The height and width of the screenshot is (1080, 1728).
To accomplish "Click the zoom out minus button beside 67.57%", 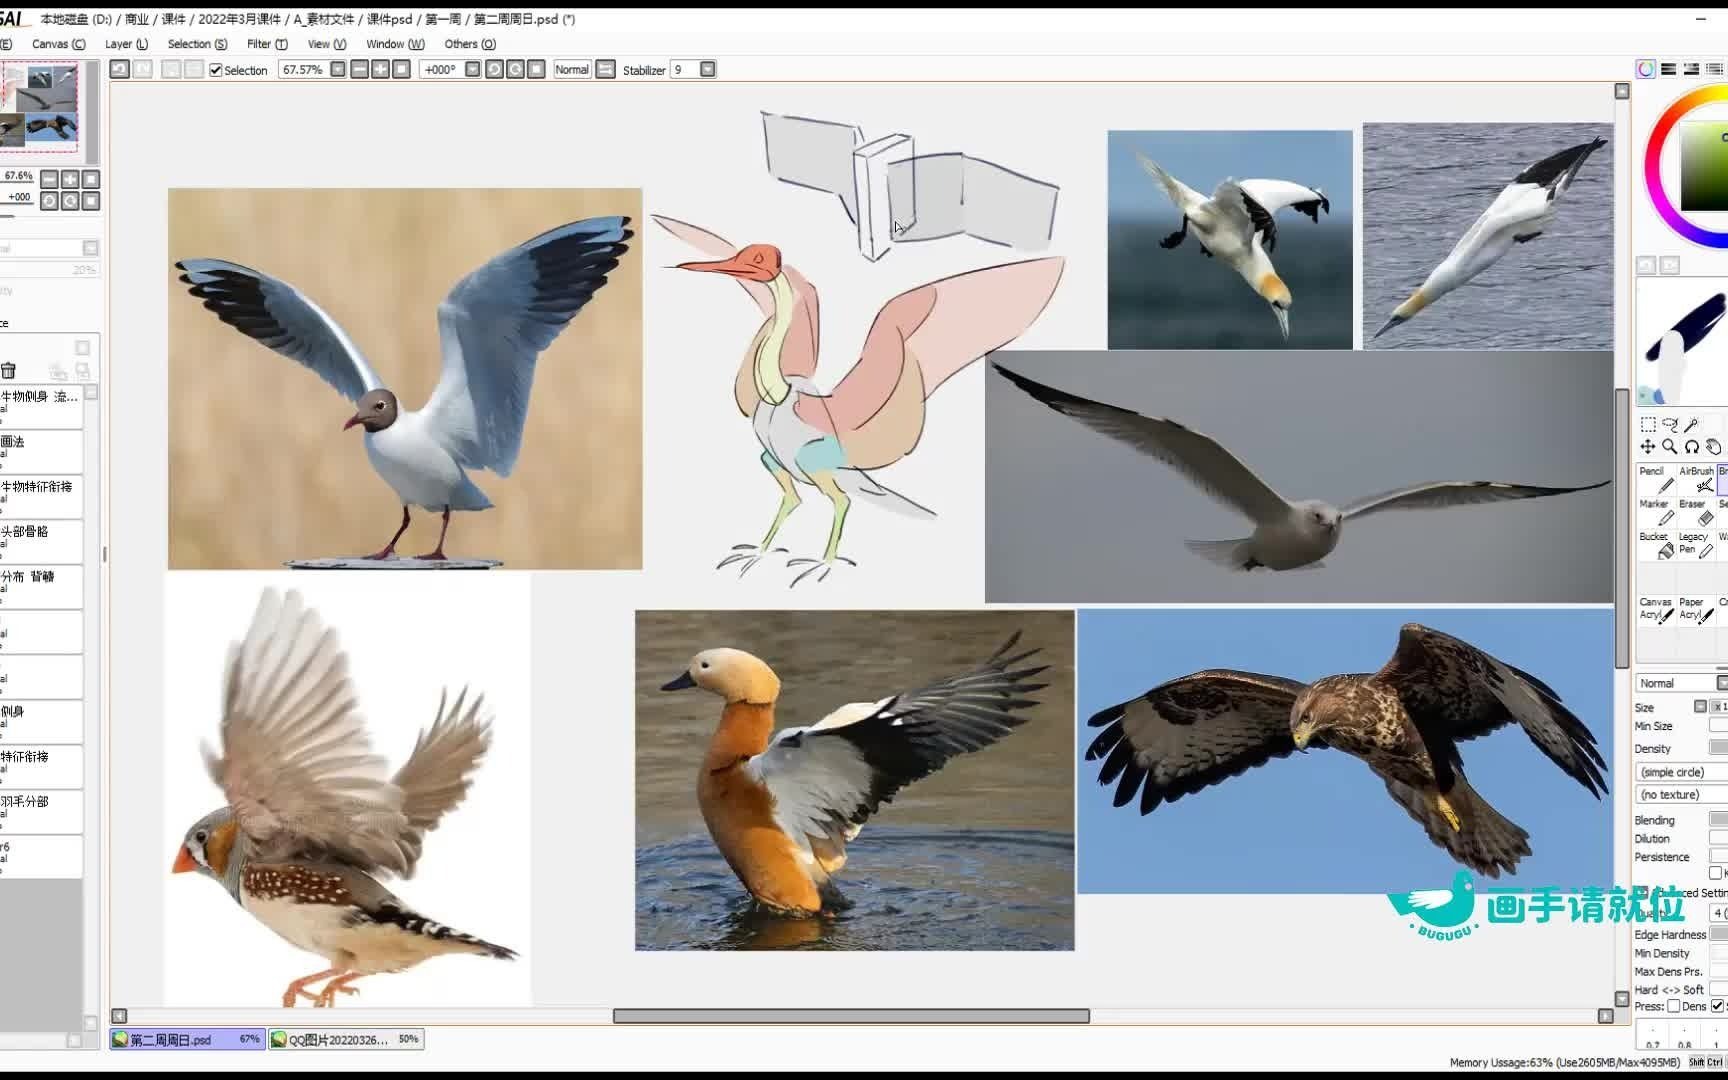I will coord(360,69).
